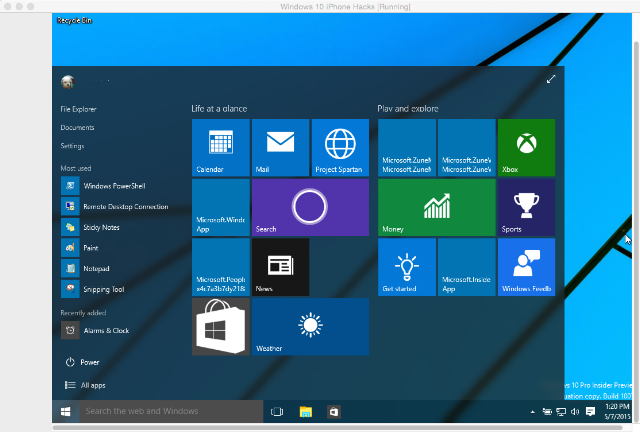
Task: Expand Start menu to full screen
Action: pos(551,79)
